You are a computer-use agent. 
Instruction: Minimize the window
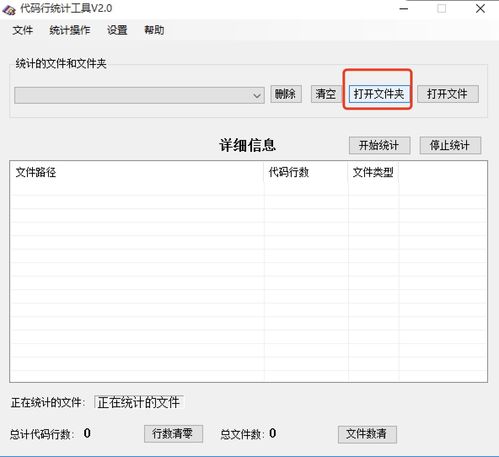coord(404,9)
